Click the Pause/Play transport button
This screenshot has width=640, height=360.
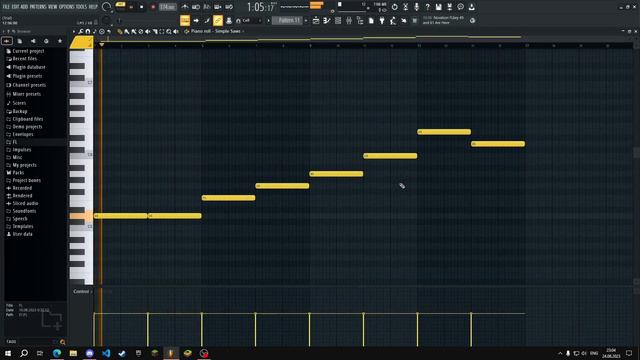pos(131,7)
